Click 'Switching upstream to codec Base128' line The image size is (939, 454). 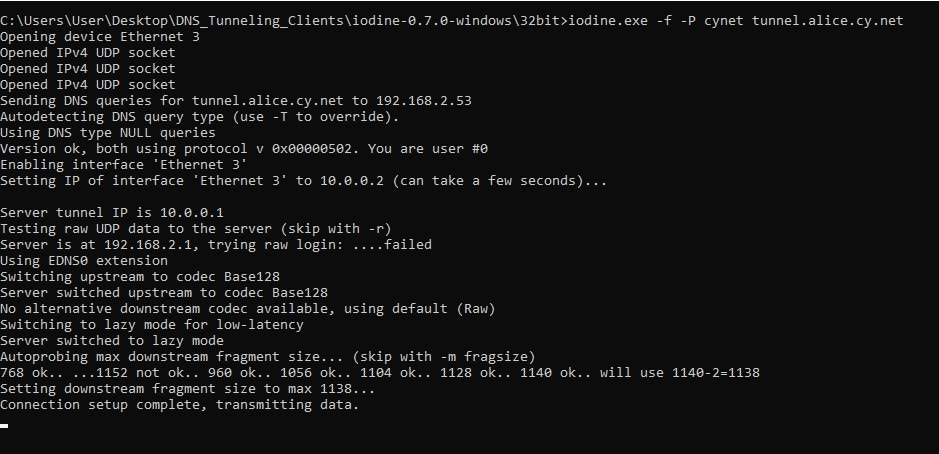click(140, 277)
